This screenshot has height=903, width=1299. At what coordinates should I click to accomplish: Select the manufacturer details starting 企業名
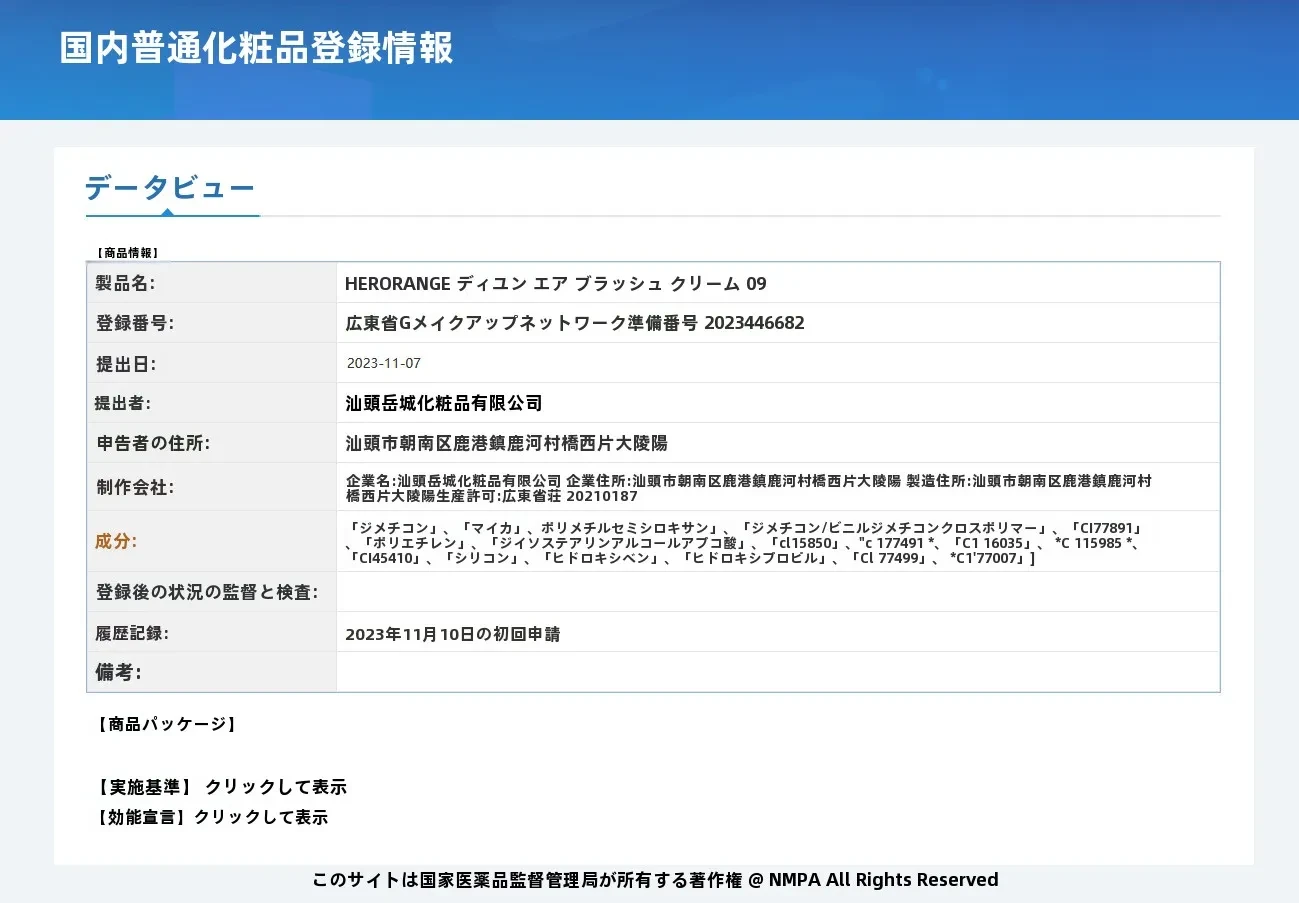[749, 488]
